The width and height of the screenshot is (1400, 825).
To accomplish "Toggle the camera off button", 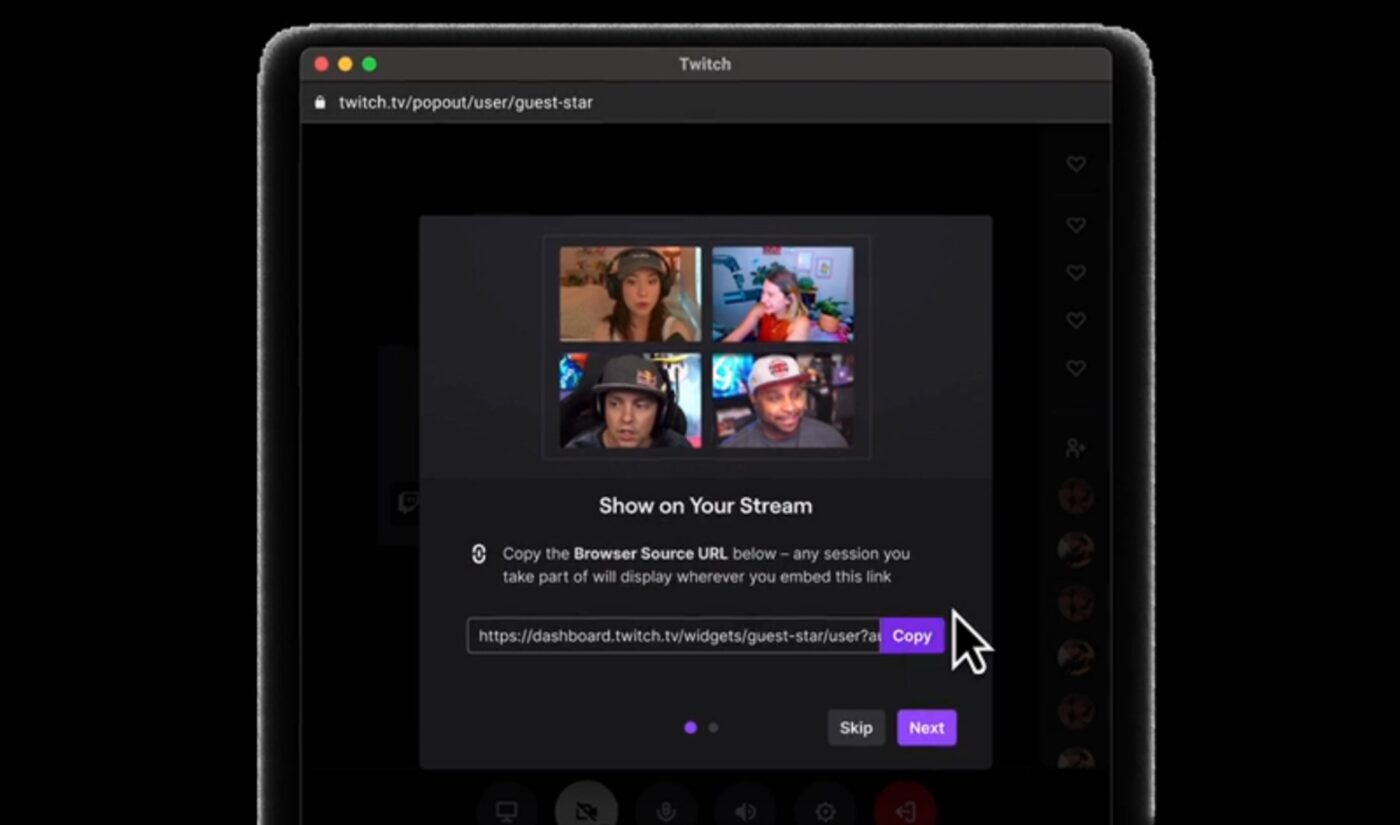I will click(x=586, y=810).
